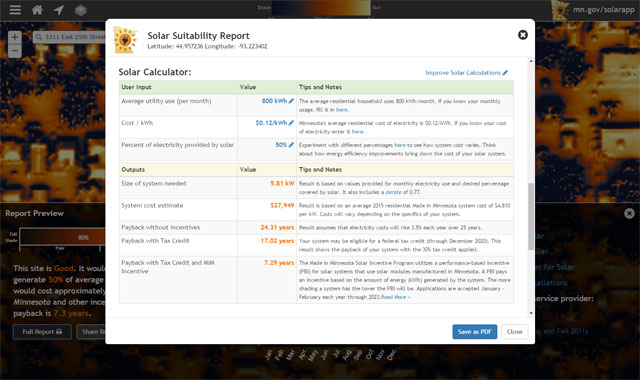Click the Full Report button
640x380 pixels.
[42, 332]
